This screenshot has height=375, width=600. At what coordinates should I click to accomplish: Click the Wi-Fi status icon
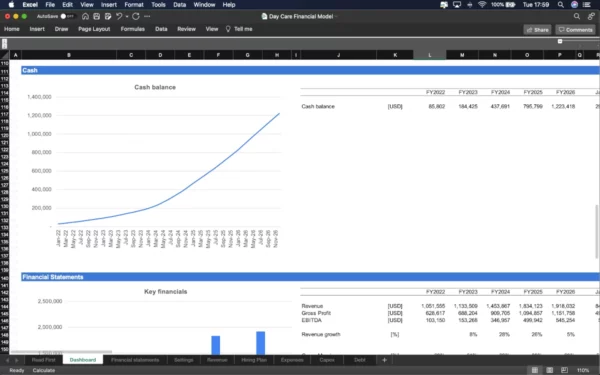482,5
